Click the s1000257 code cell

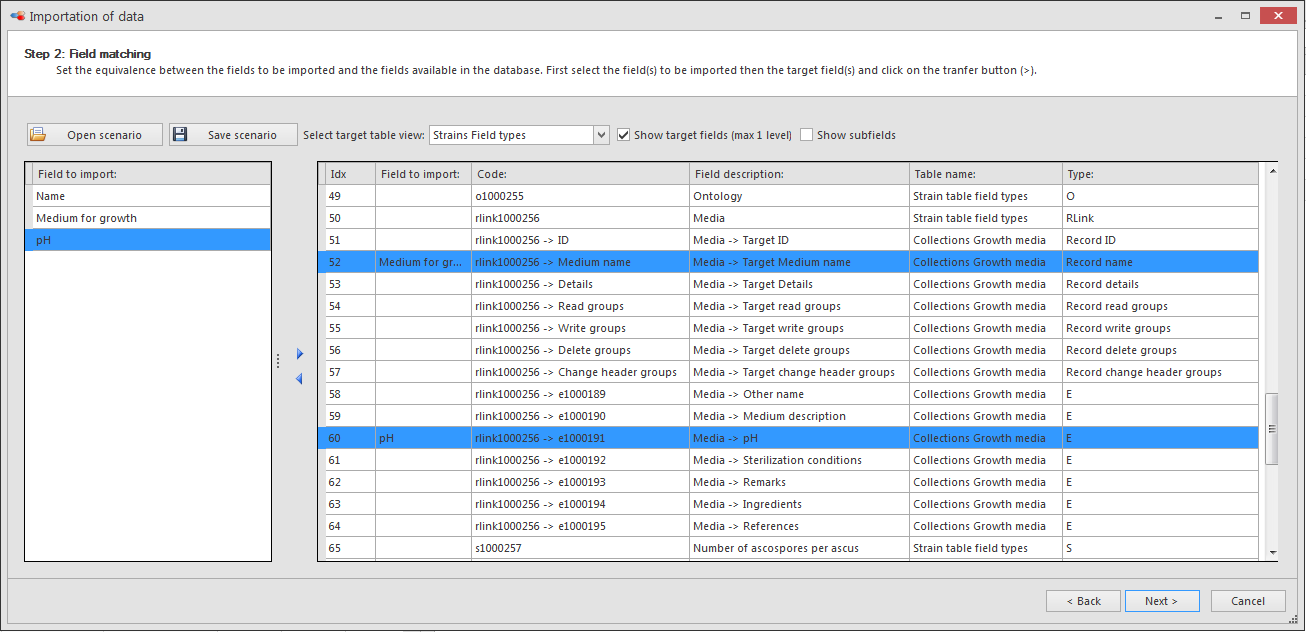[x=580, y=548]
